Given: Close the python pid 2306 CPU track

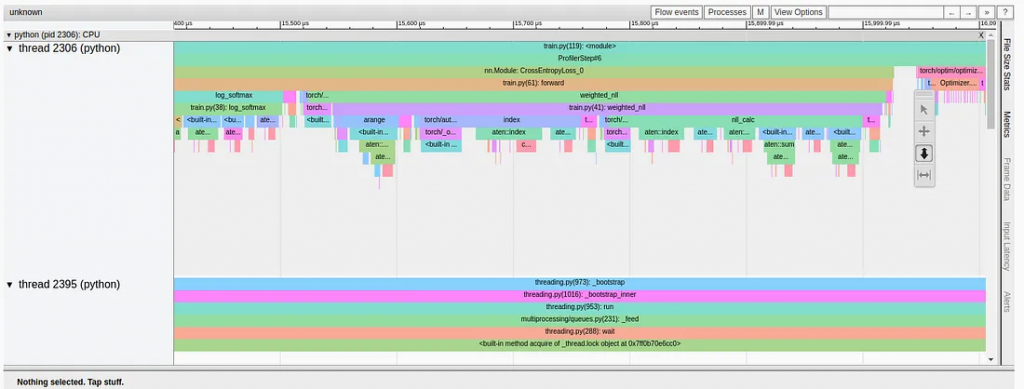Looking at the screenshot, I should point(981,35).
